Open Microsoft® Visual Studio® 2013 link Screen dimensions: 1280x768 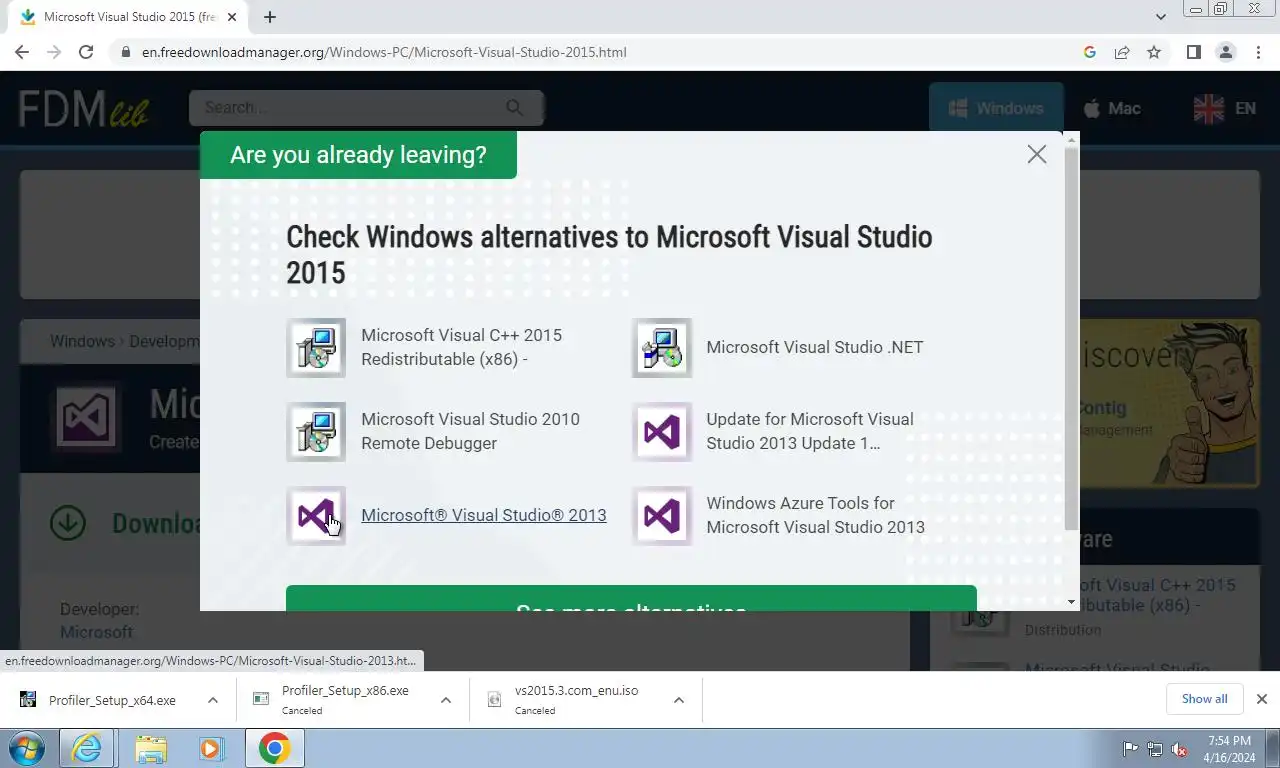click(484, 515)
